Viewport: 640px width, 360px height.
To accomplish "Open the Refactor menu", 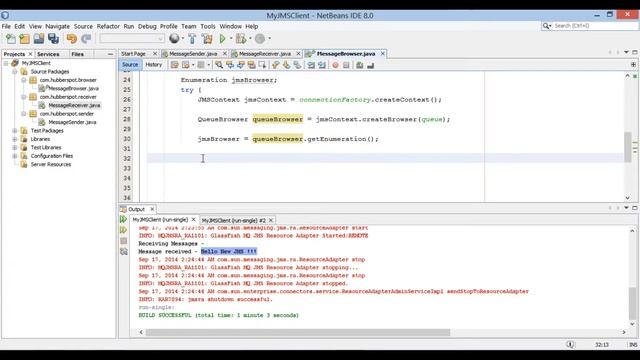I will [x=108, y=26].
